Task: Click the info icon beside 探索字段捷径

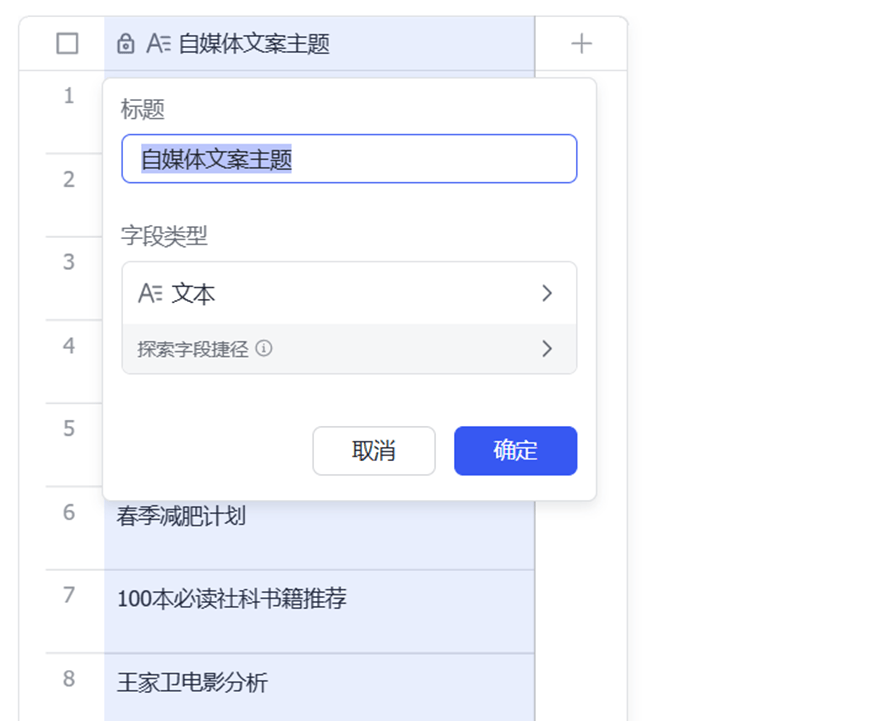Action: point(264,348)
